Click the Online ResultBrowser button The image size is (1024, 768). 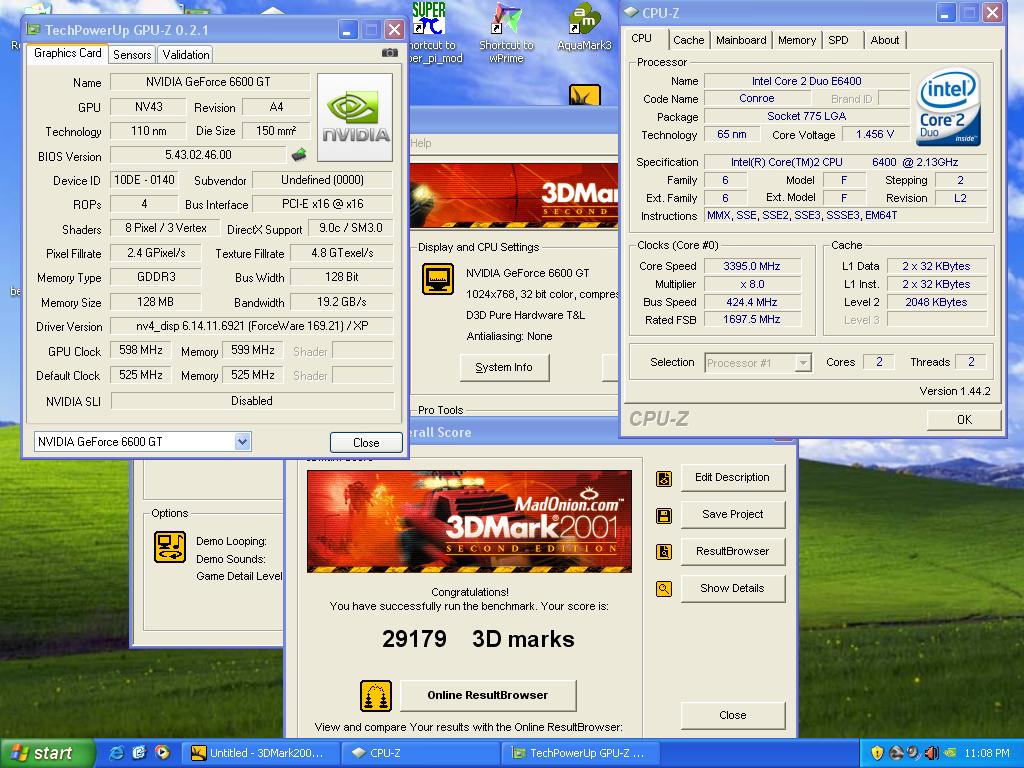coord(488,696)
